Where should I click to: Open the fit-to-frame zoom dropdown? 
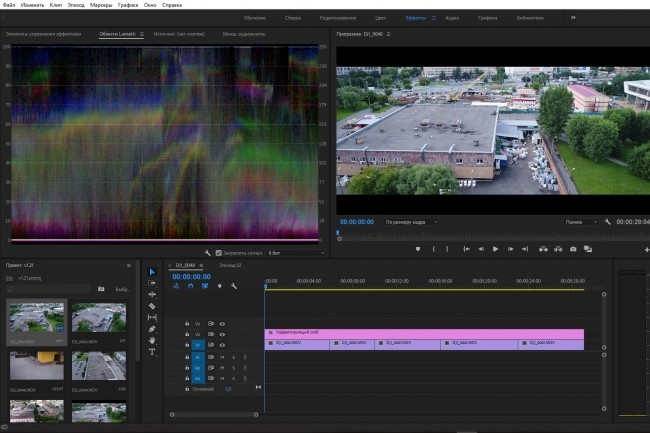click(411, 222)
